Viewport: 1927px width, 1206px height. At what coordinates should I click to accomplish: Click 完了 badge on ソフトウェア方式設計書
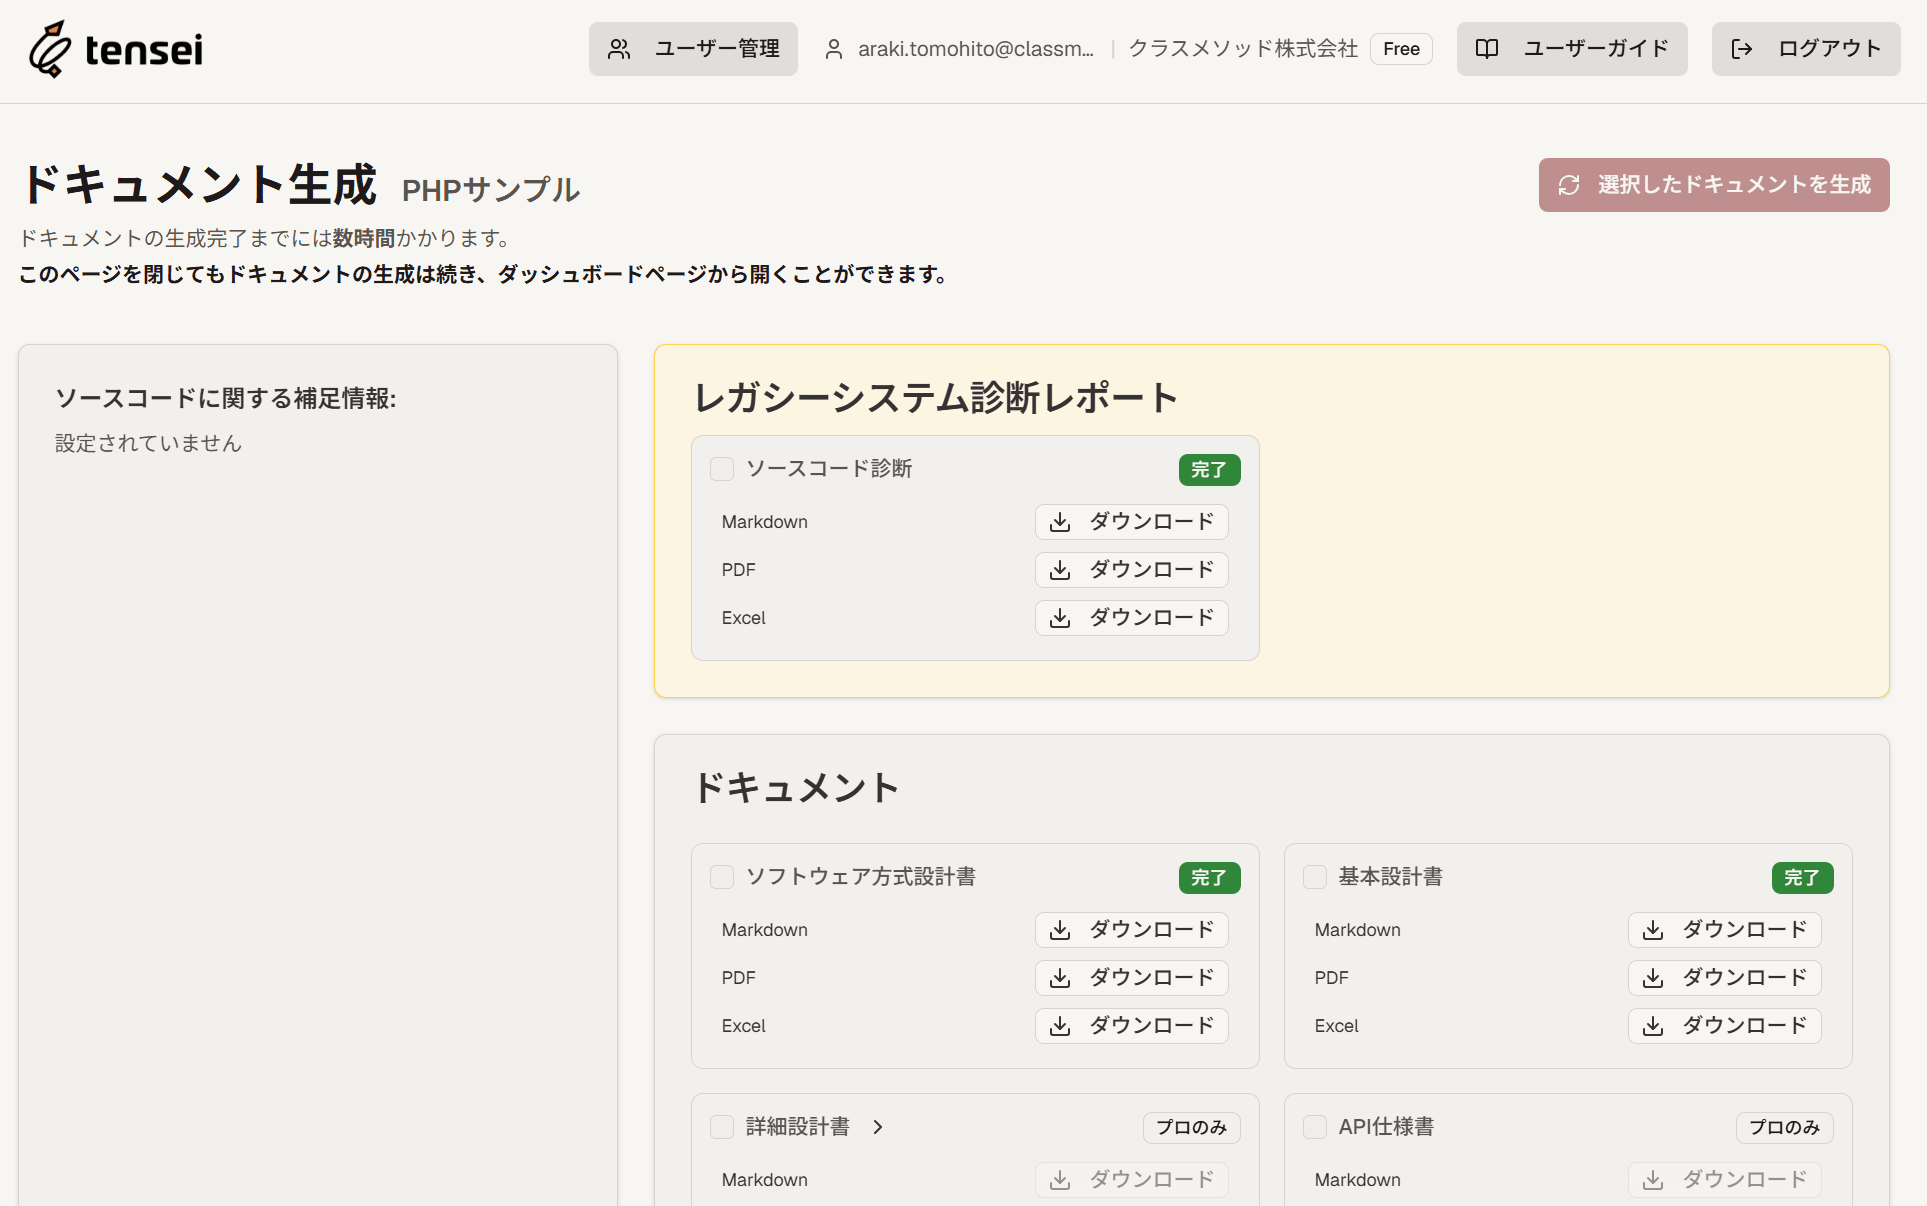1210,878
